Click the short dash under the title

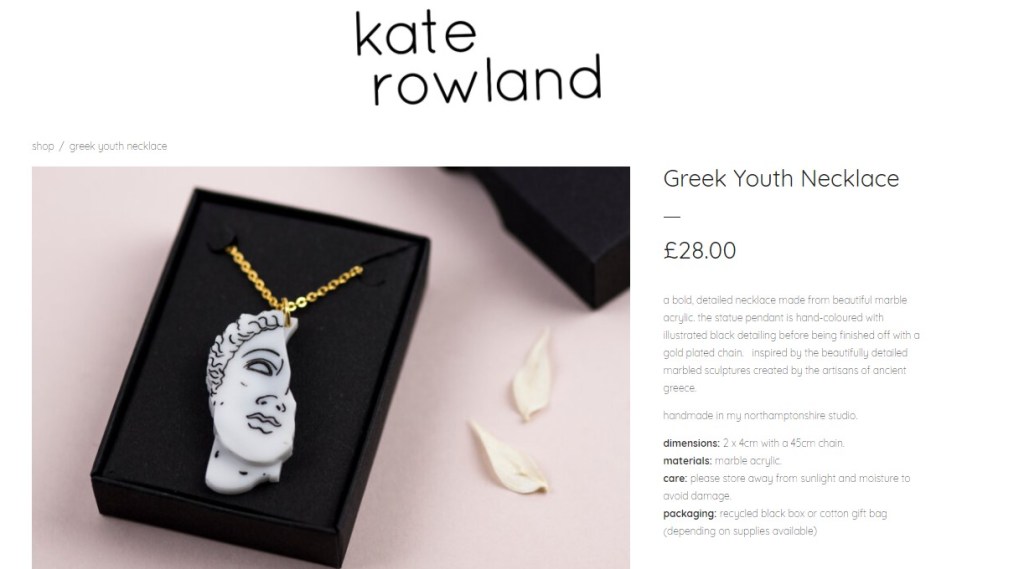(671, 216)
